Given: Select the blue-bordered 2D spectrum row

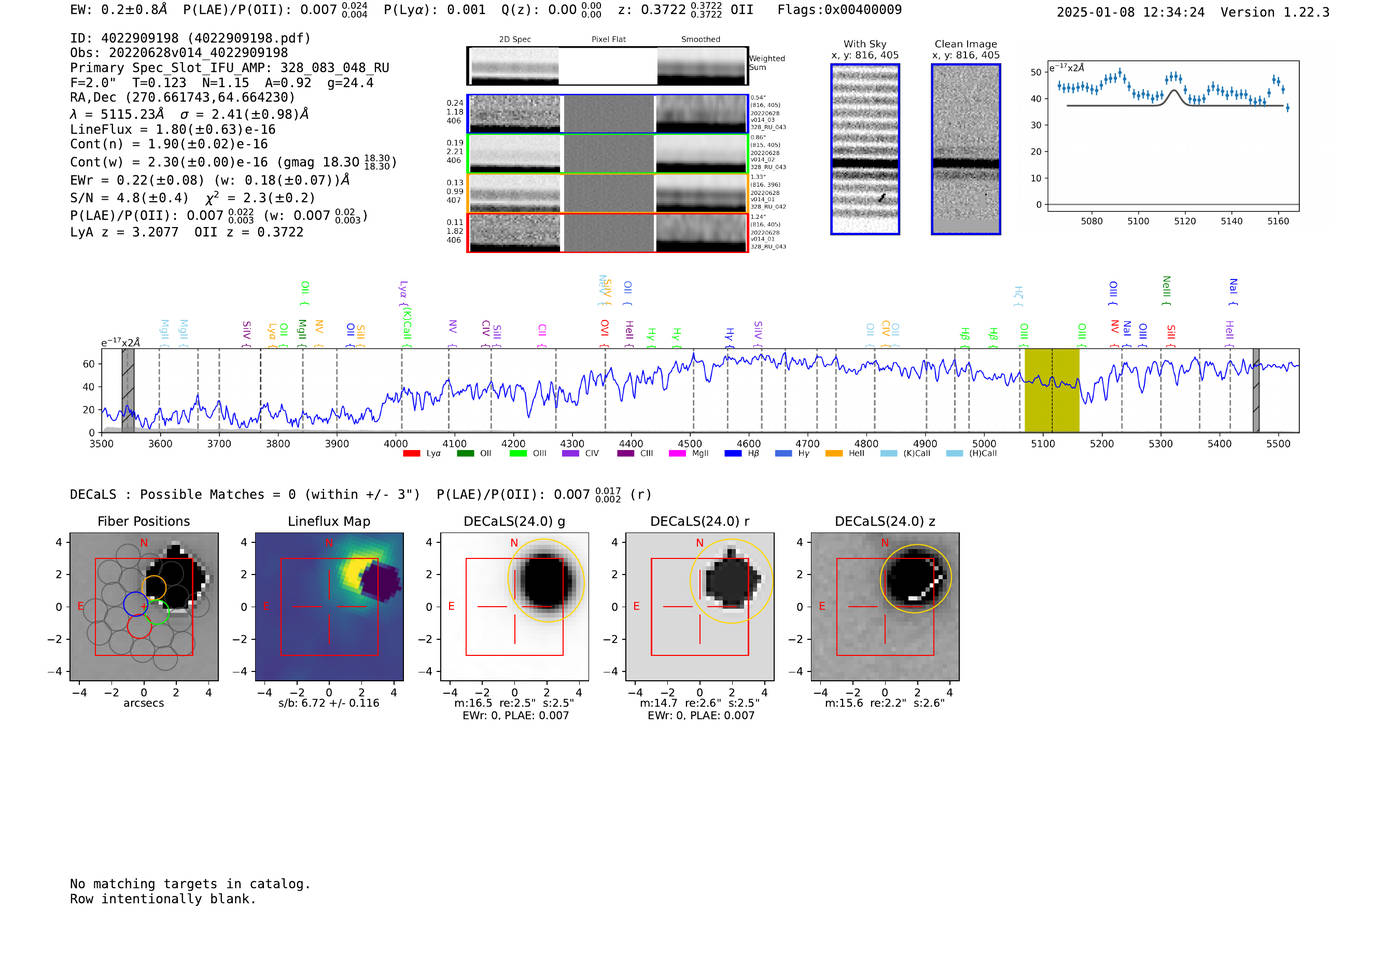Looking at the screenshot, I should click(607, 114).
